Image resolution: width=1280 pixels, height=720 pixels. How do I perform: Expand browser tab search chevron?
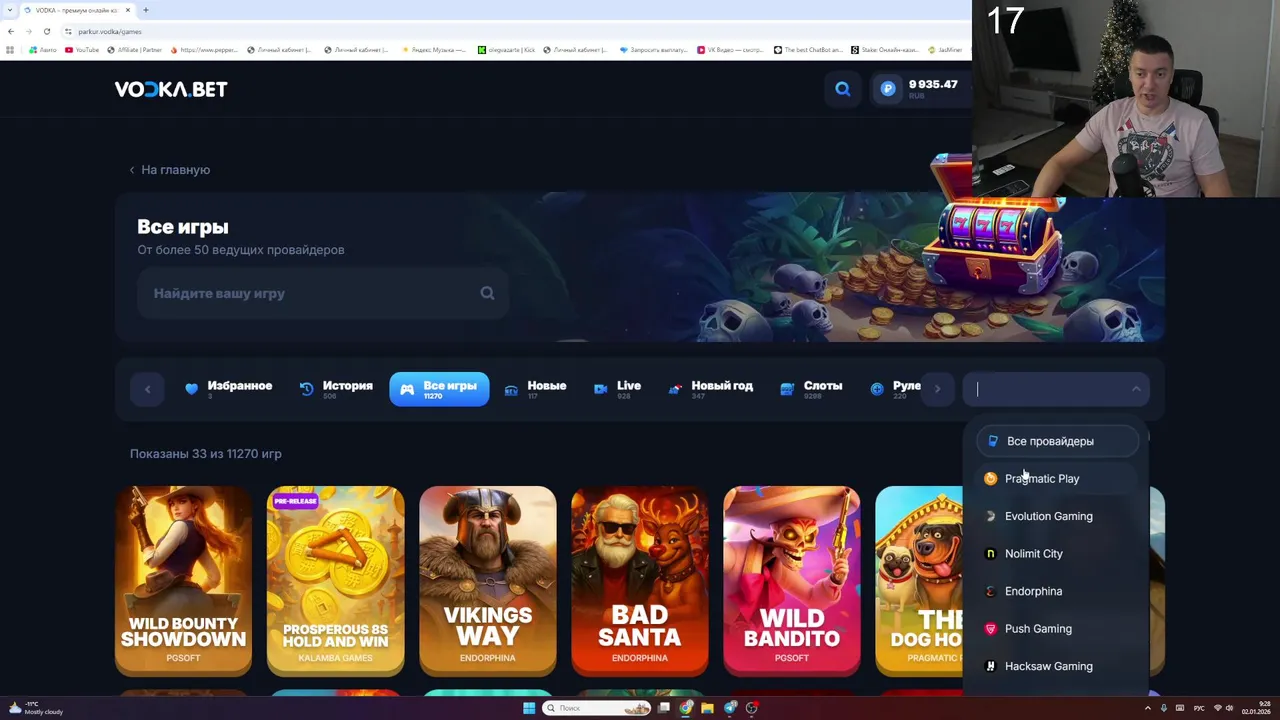click(11, 10)
